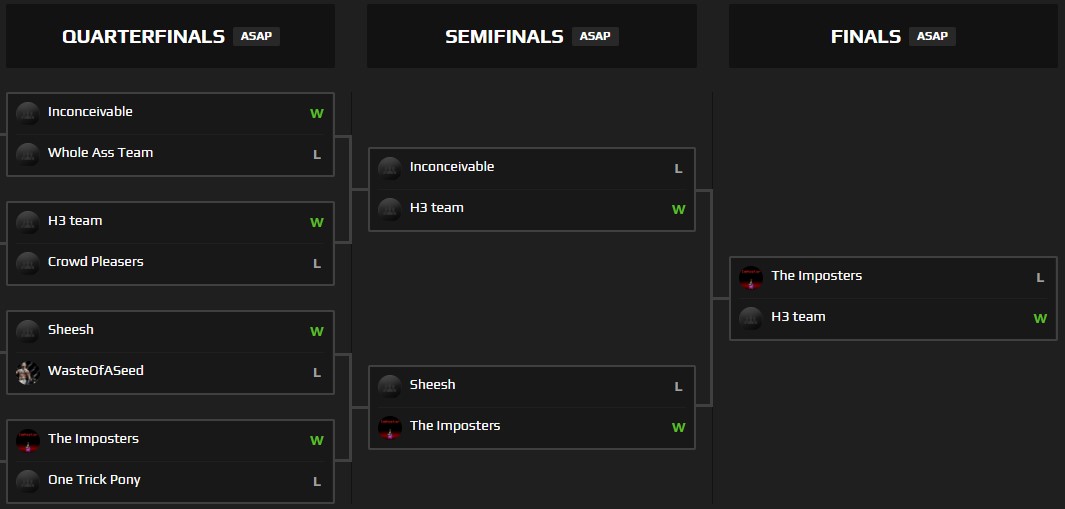
Task: Open the Whole Ass Team name link
Action: pos(100,153)
